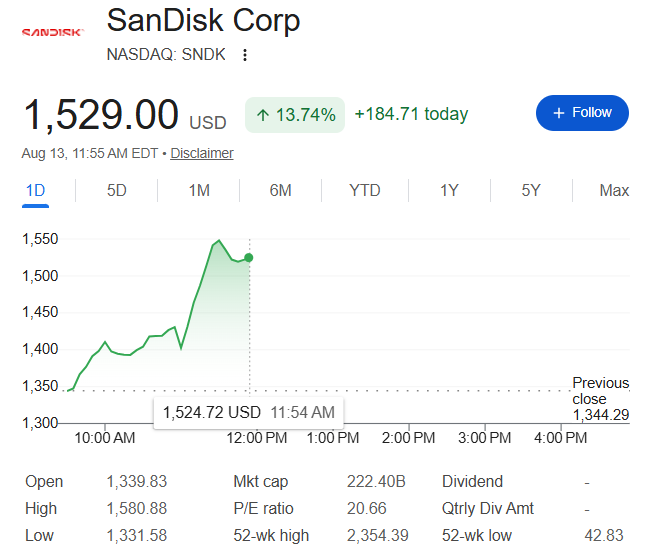Click the Previous close 1,344.29 label
The height and width of the screenshot is (550, 647).
coord(601,399)
